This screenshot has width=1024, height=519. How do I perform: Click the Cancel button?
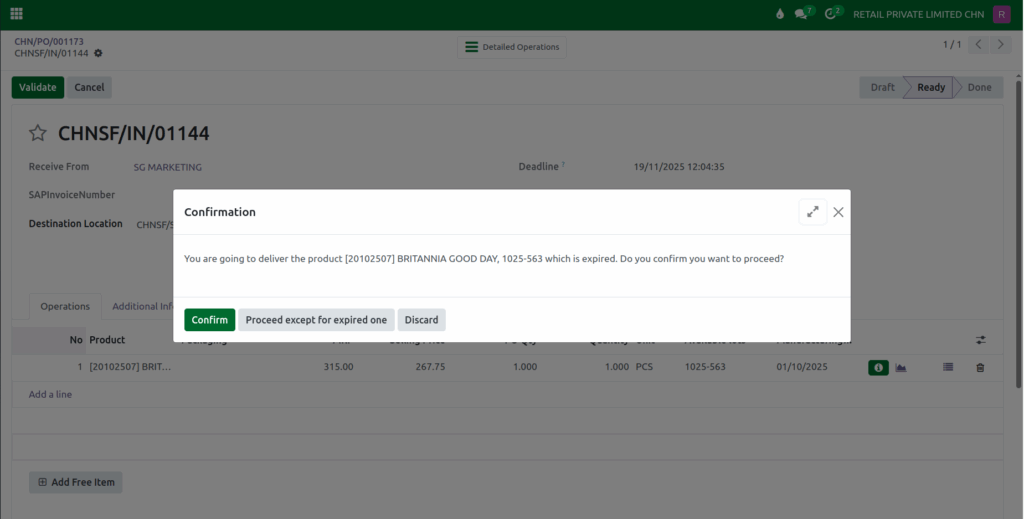point(89,87)
